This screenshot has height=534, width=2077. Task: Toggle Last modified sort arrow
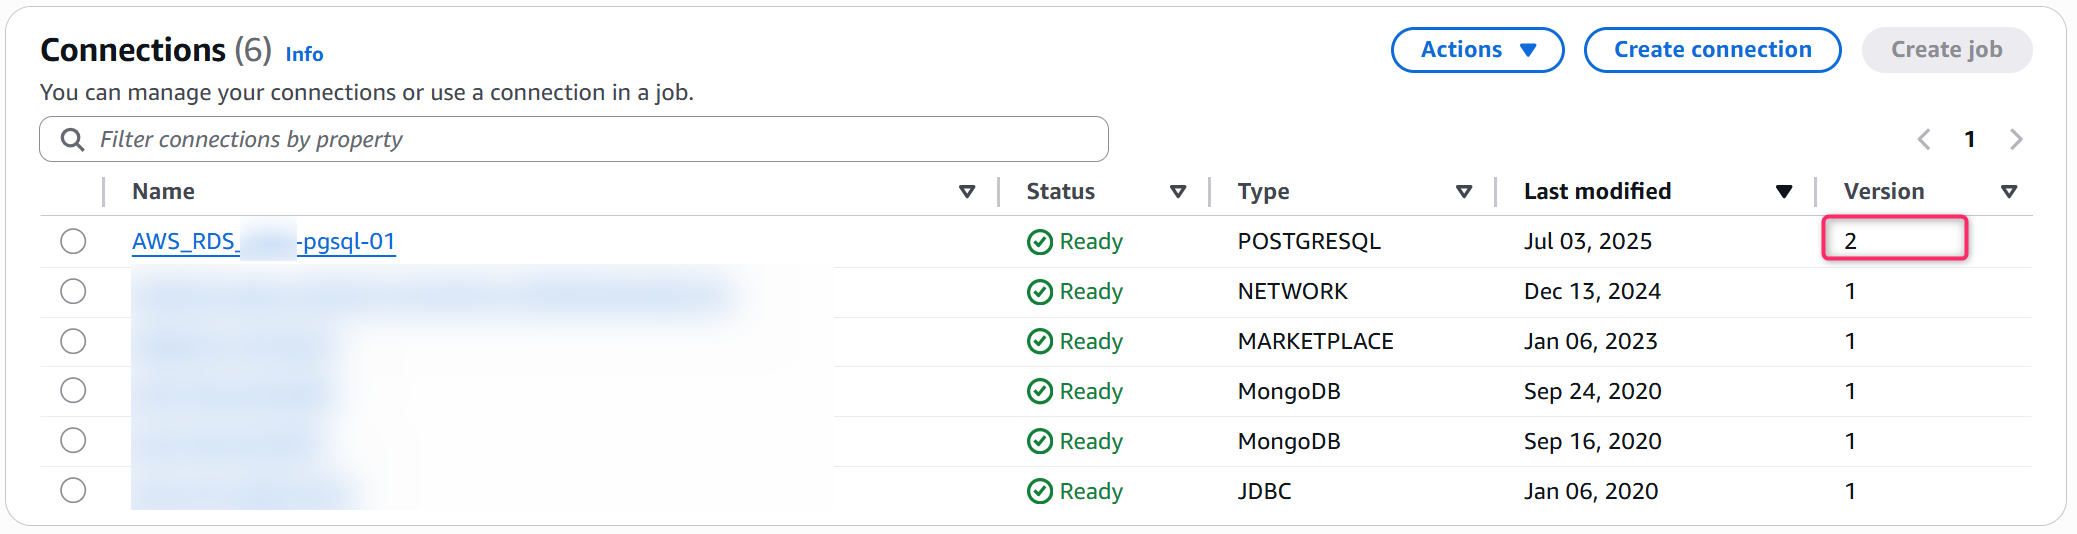1784,191
